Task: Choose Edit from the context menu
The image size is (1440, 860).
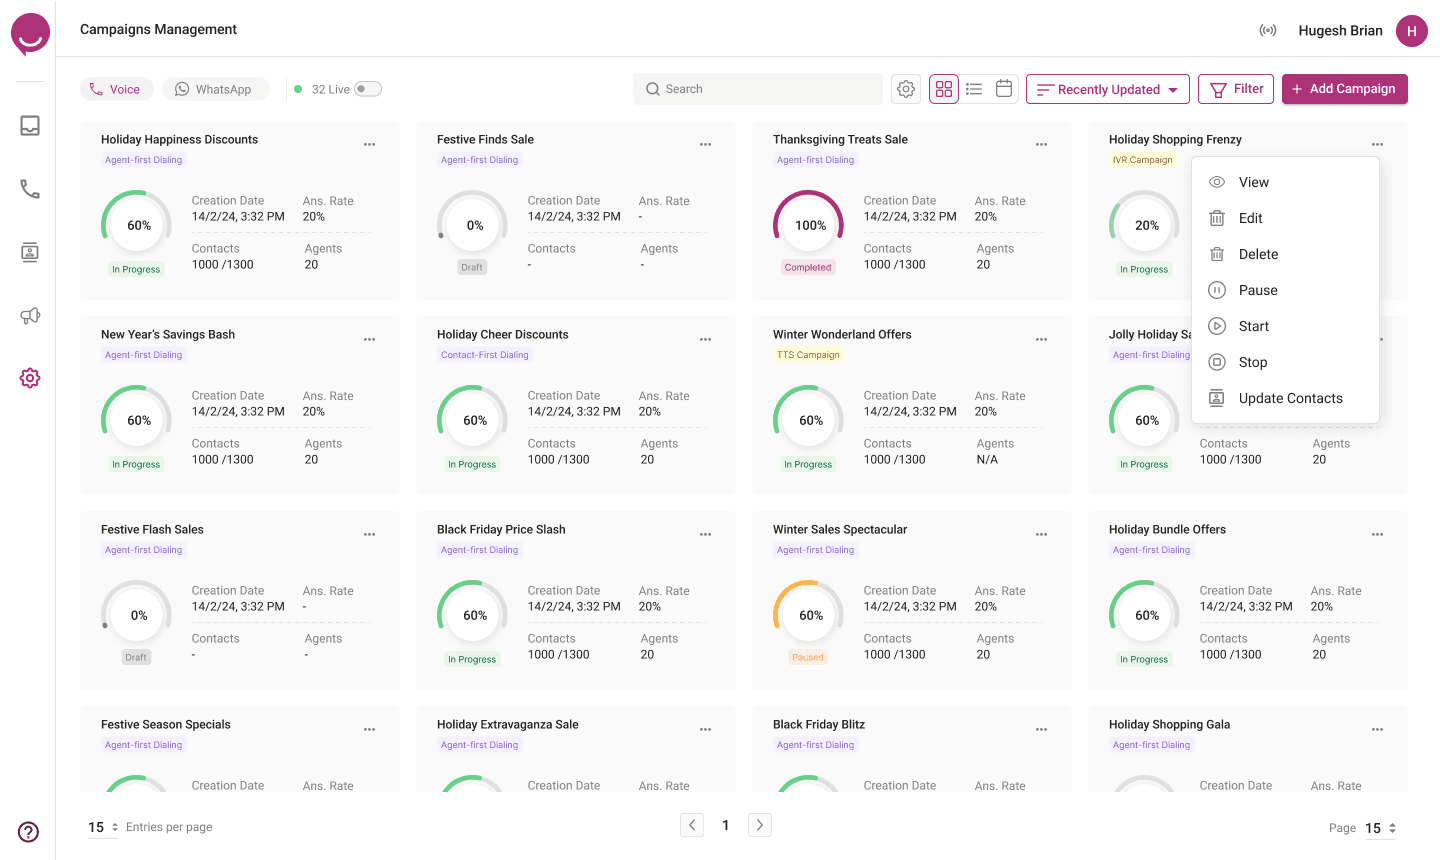Action: pyautogui.click(x=1285, y=218)
